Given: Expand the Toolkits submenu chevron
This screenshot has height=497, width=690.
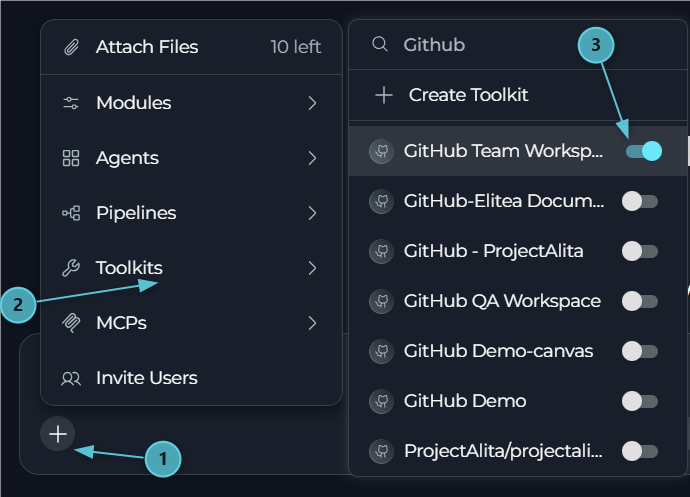Looking at the screenshot, I should [x=312, y=268].
